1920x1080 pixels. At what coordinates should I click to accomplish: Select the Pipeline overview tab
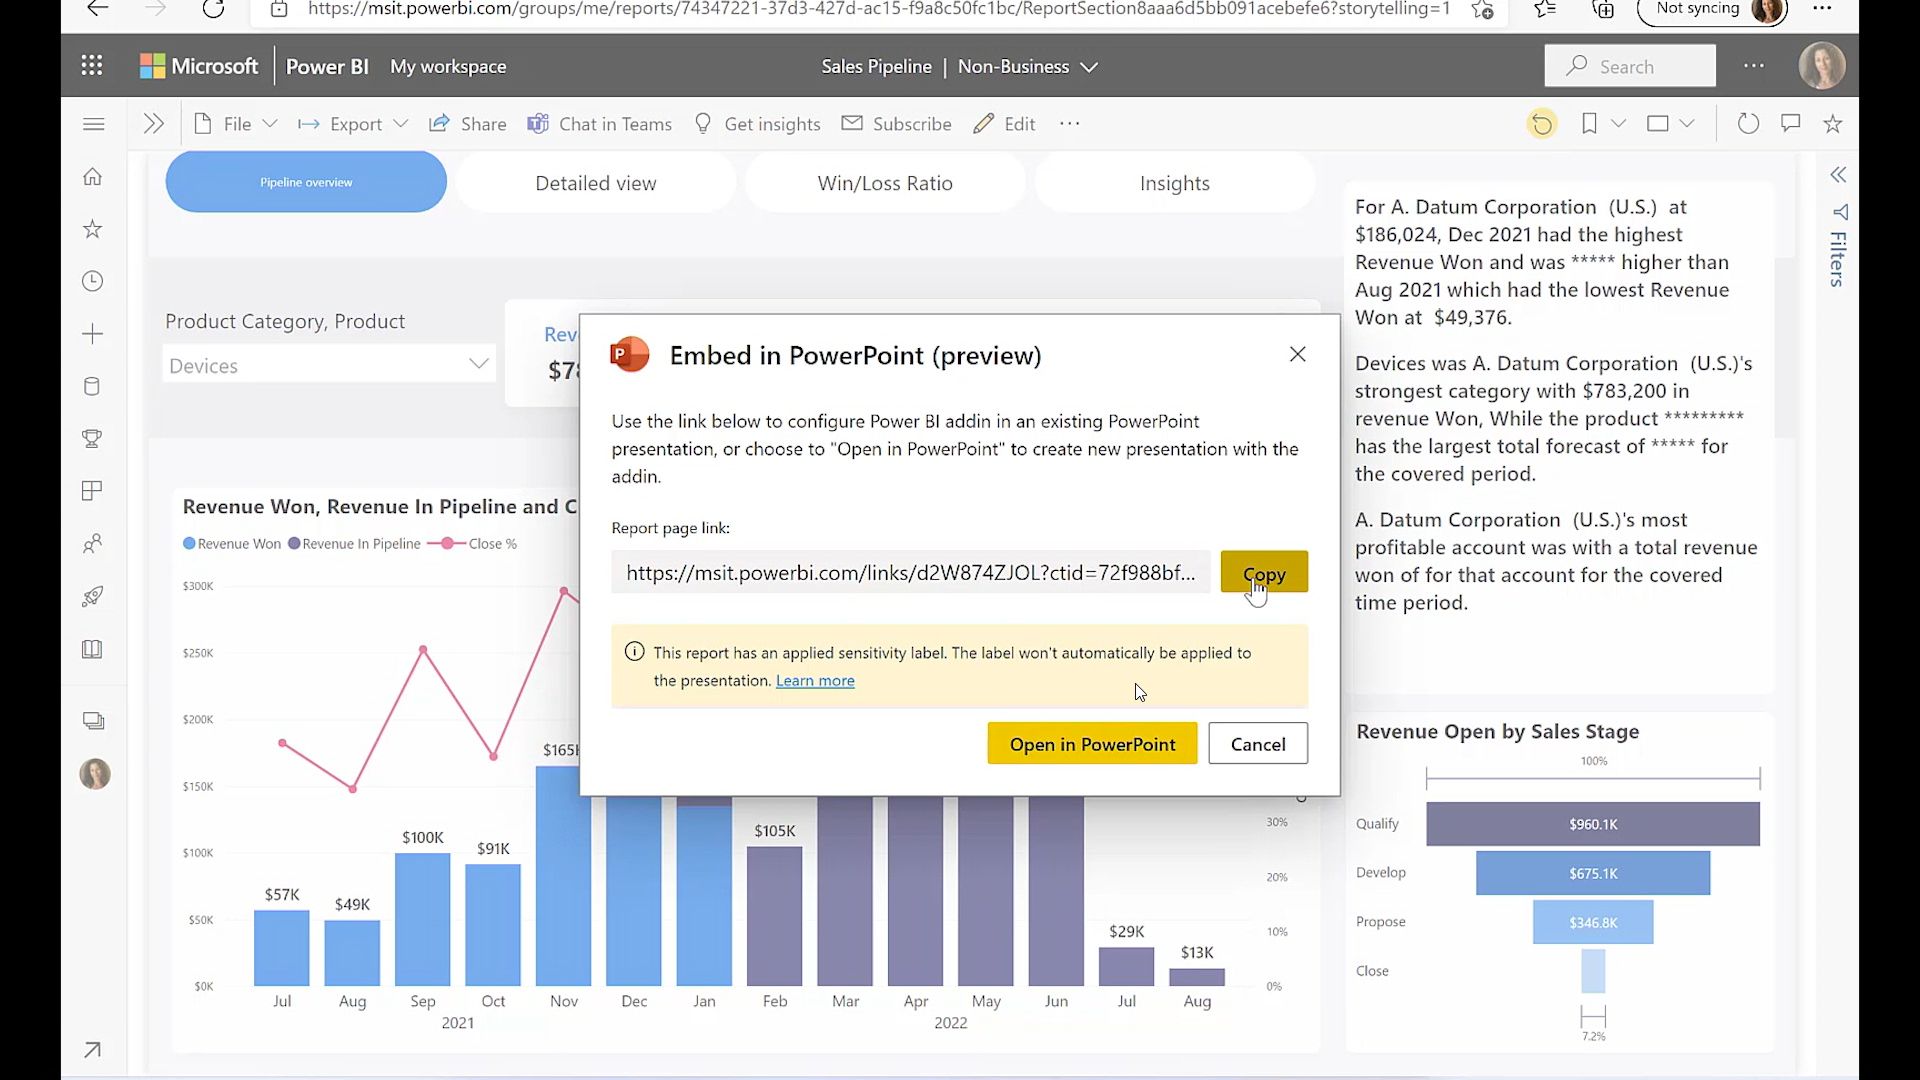[x=306, y=182]
